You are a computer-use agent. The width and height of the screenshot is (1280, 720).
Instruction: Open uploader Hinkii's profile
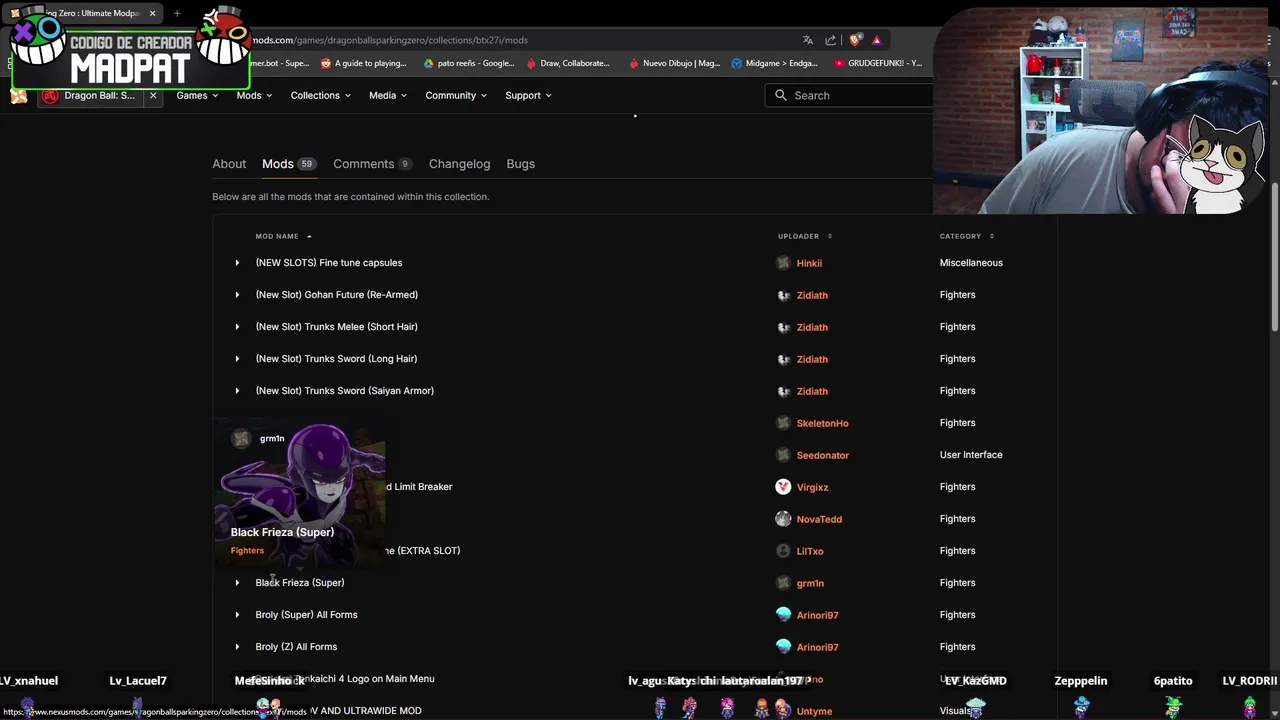point(809,263)
